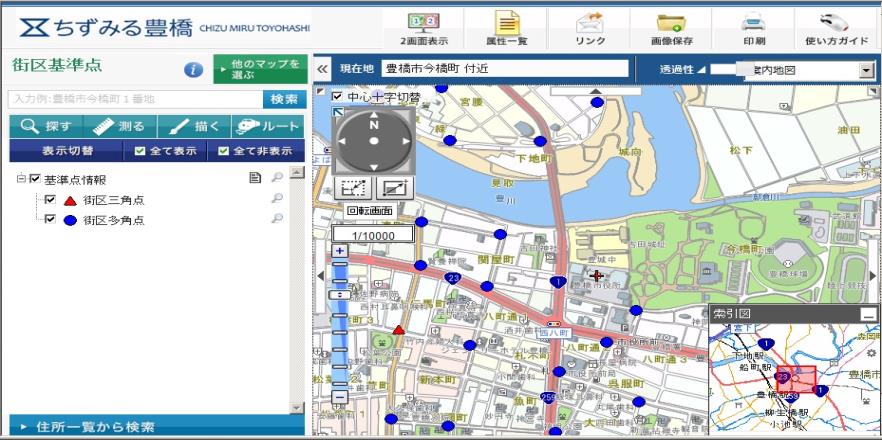Open the 属性一覧 attribute list

click(509, 27)
